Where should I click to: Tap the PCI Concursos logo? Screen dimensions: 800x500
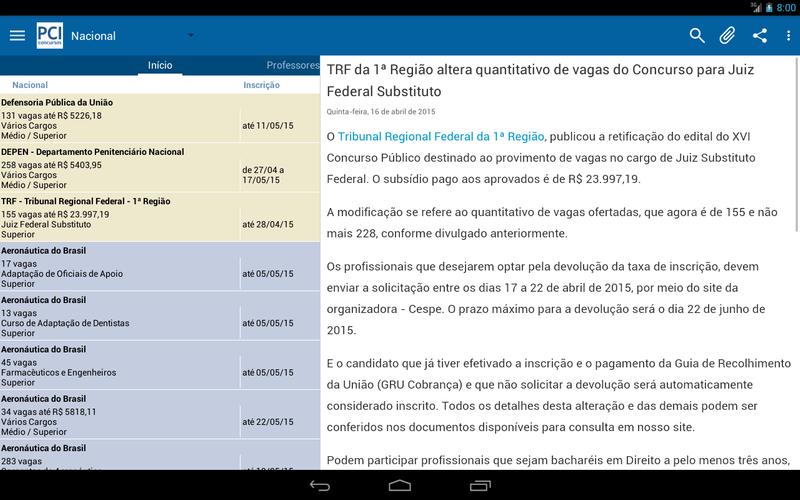(x=49, y=36)
